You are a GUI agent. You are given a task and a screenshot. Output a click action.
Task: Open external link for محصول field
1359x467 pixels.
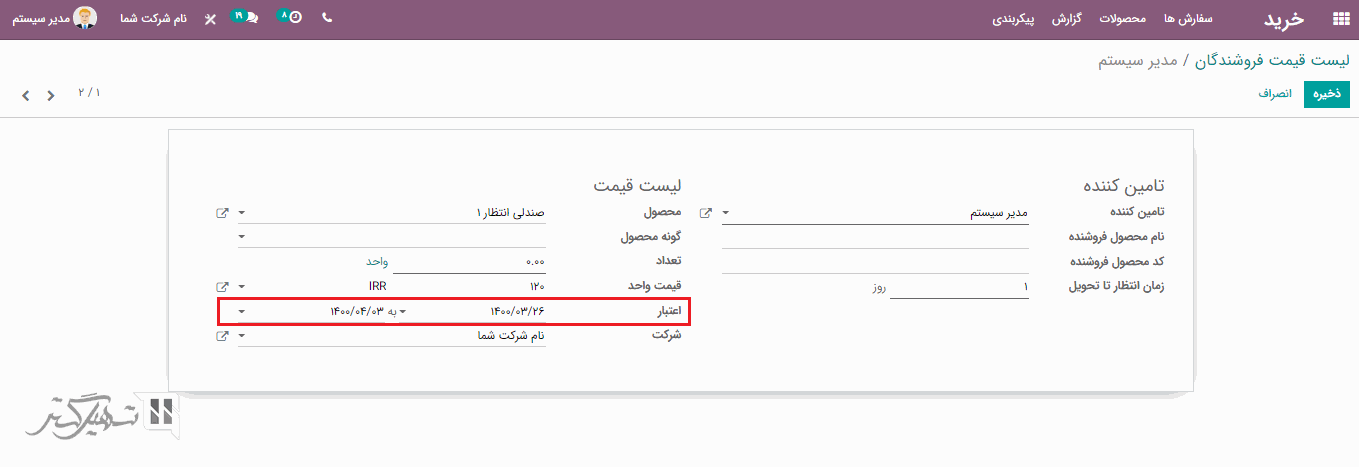click(222, 213)
